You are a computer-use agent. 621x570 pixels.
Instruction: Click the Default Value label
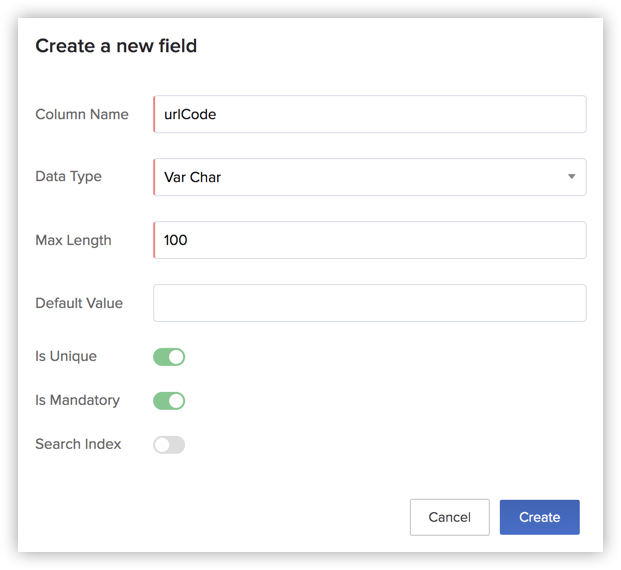pyautogui.click(x=79, y=303)
